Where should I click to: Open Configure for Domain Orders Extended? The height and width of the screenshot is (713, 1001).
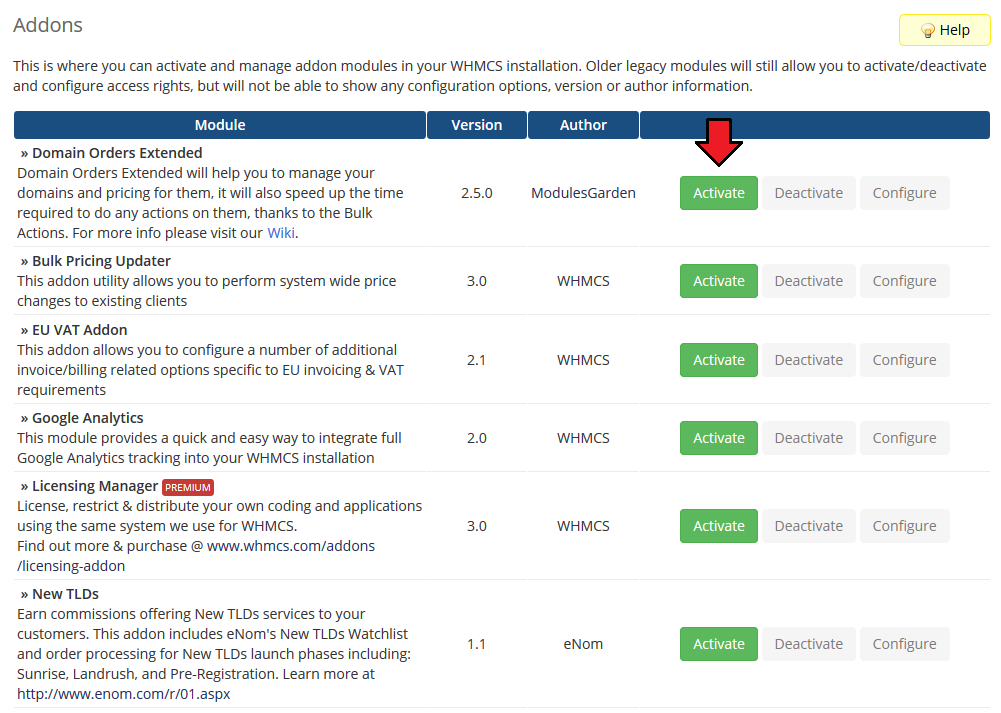(x=904, y=193)
